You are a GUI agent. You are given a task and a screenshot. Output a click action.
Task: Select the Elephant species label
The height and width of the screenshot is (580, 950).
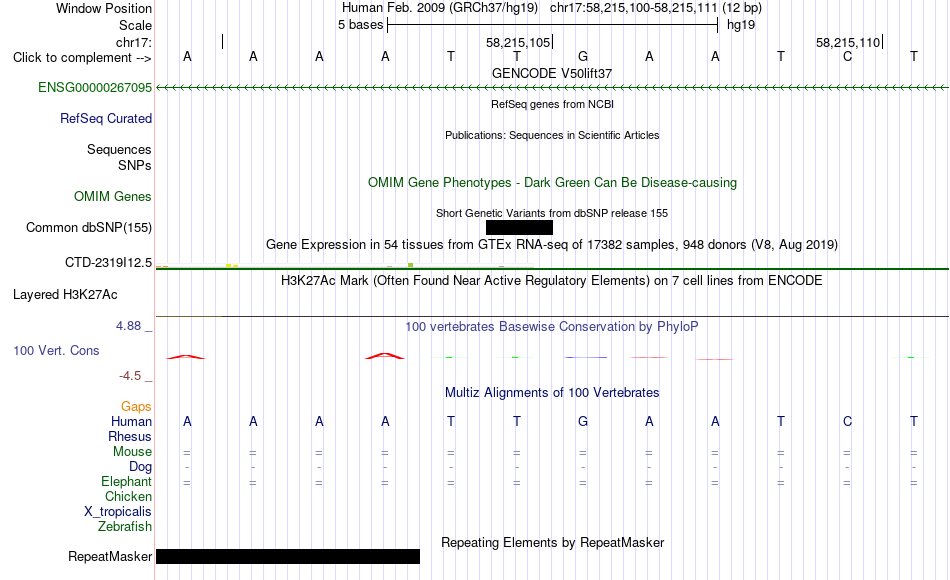click(127, 482)
